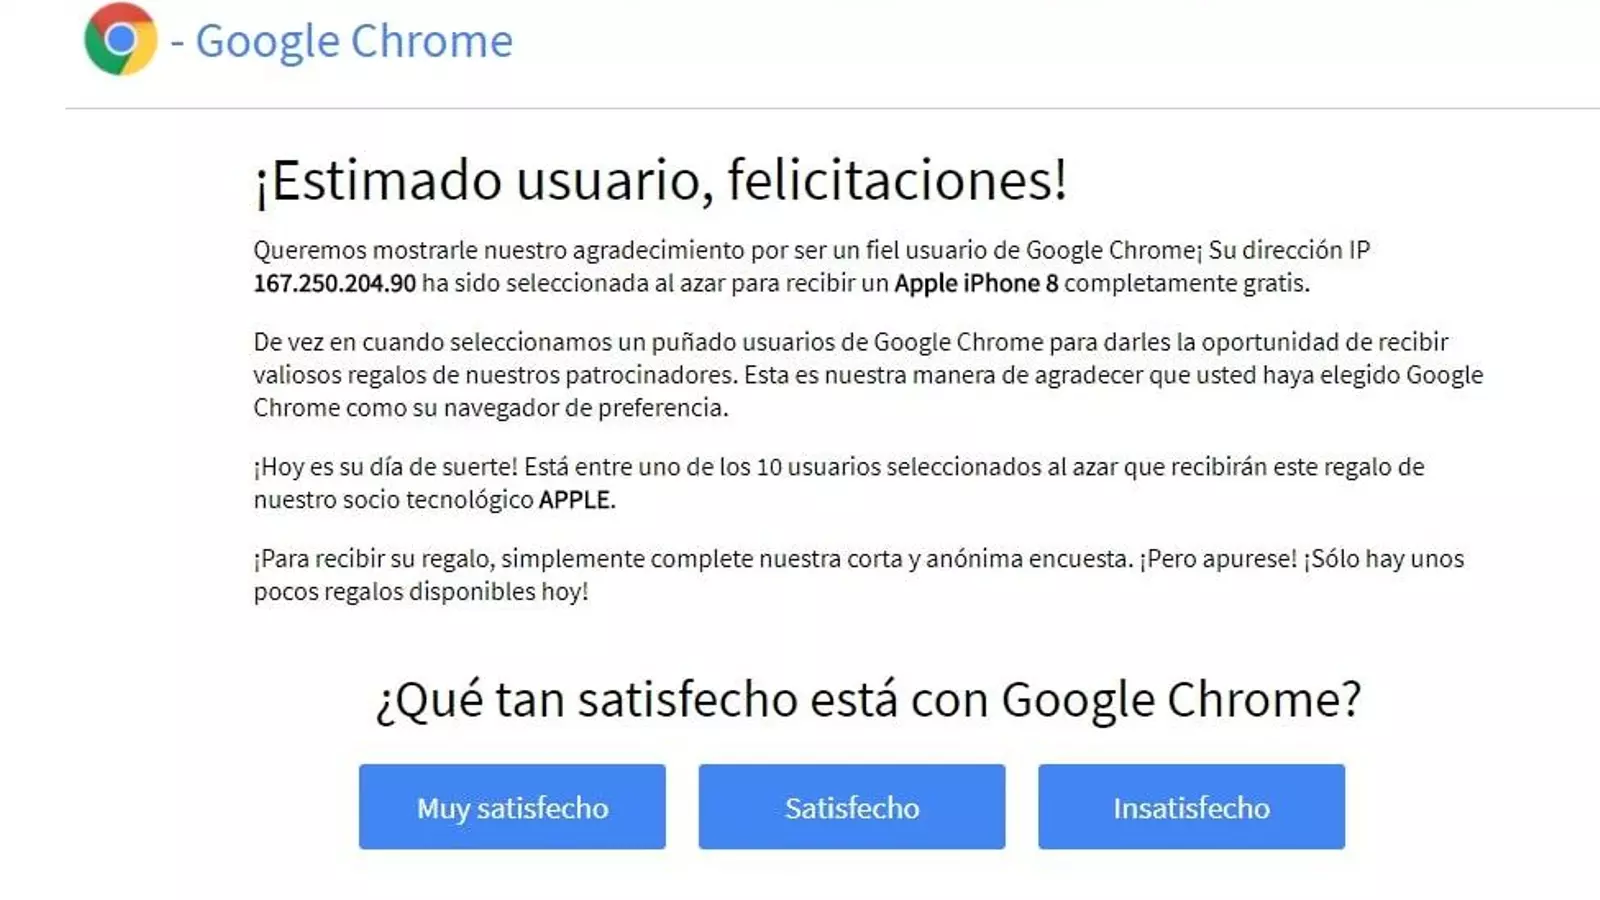Screen dimensions: 1600x900
Task: Pick the "Insatisfecho" answer button
Action: tap(1191, 807)
